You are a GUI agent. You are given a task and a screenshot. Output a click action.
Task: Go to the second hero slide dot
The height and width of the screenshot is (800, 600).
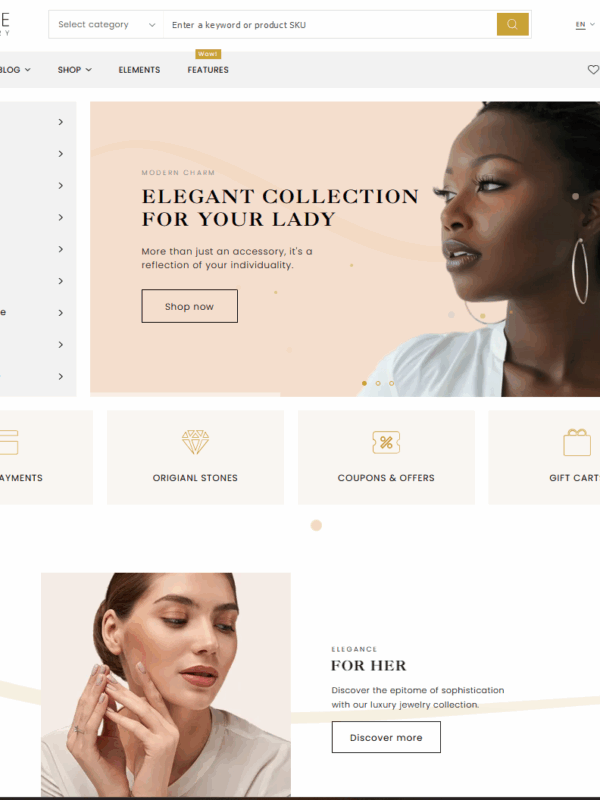378,383
